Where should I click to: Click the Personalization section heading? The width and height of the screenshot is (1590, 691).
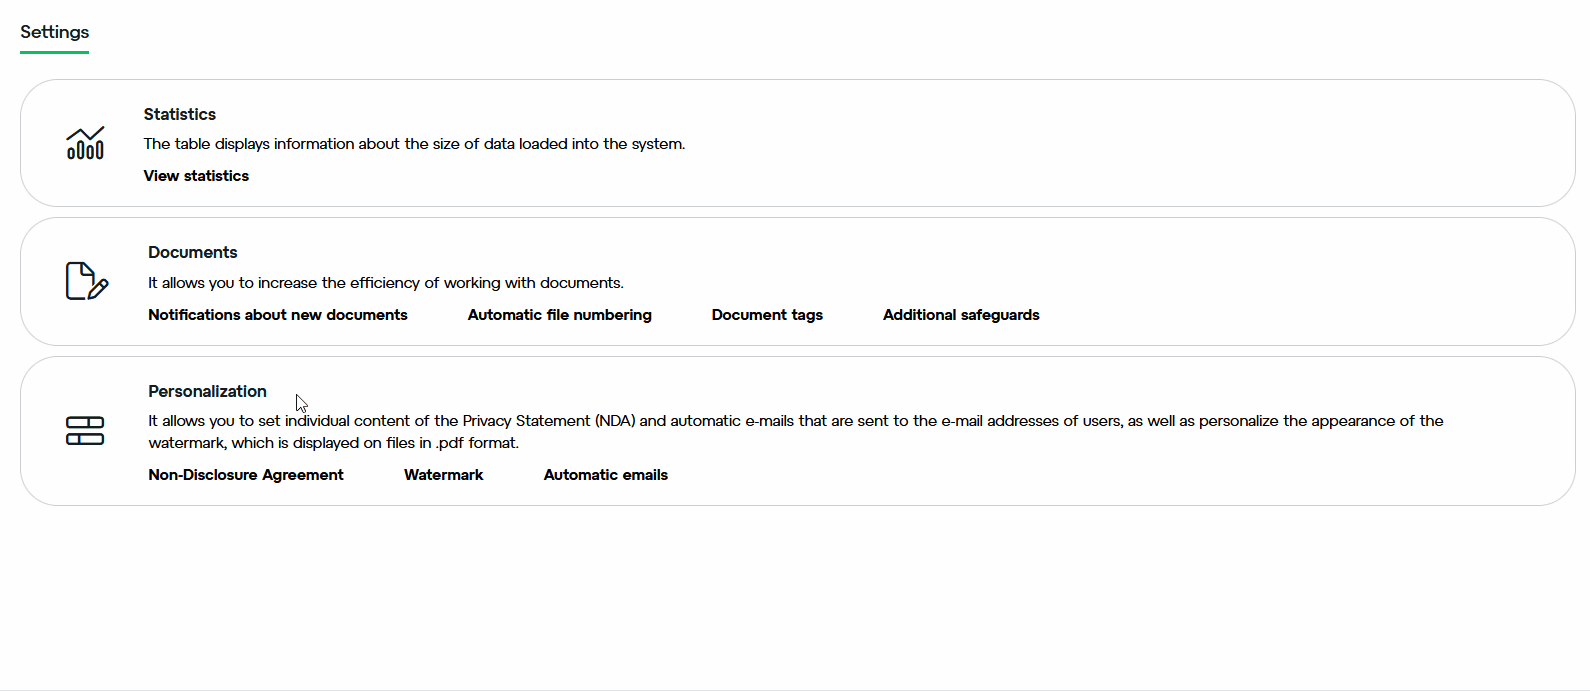tap(207, 391)
